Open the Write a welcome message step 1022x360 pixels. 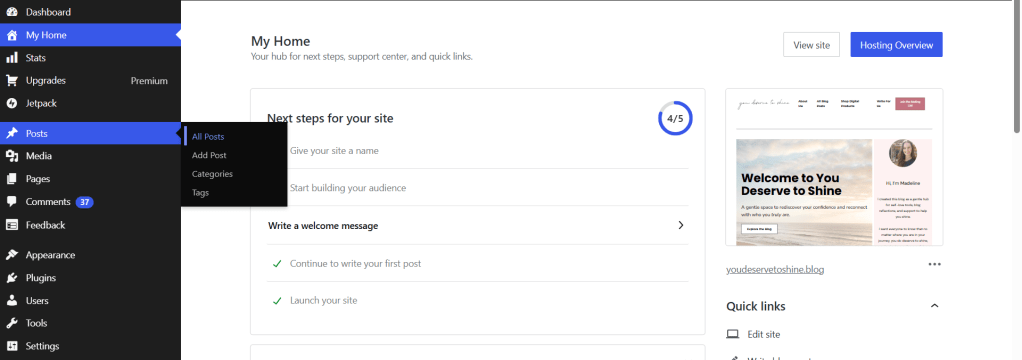pos(477,226)
